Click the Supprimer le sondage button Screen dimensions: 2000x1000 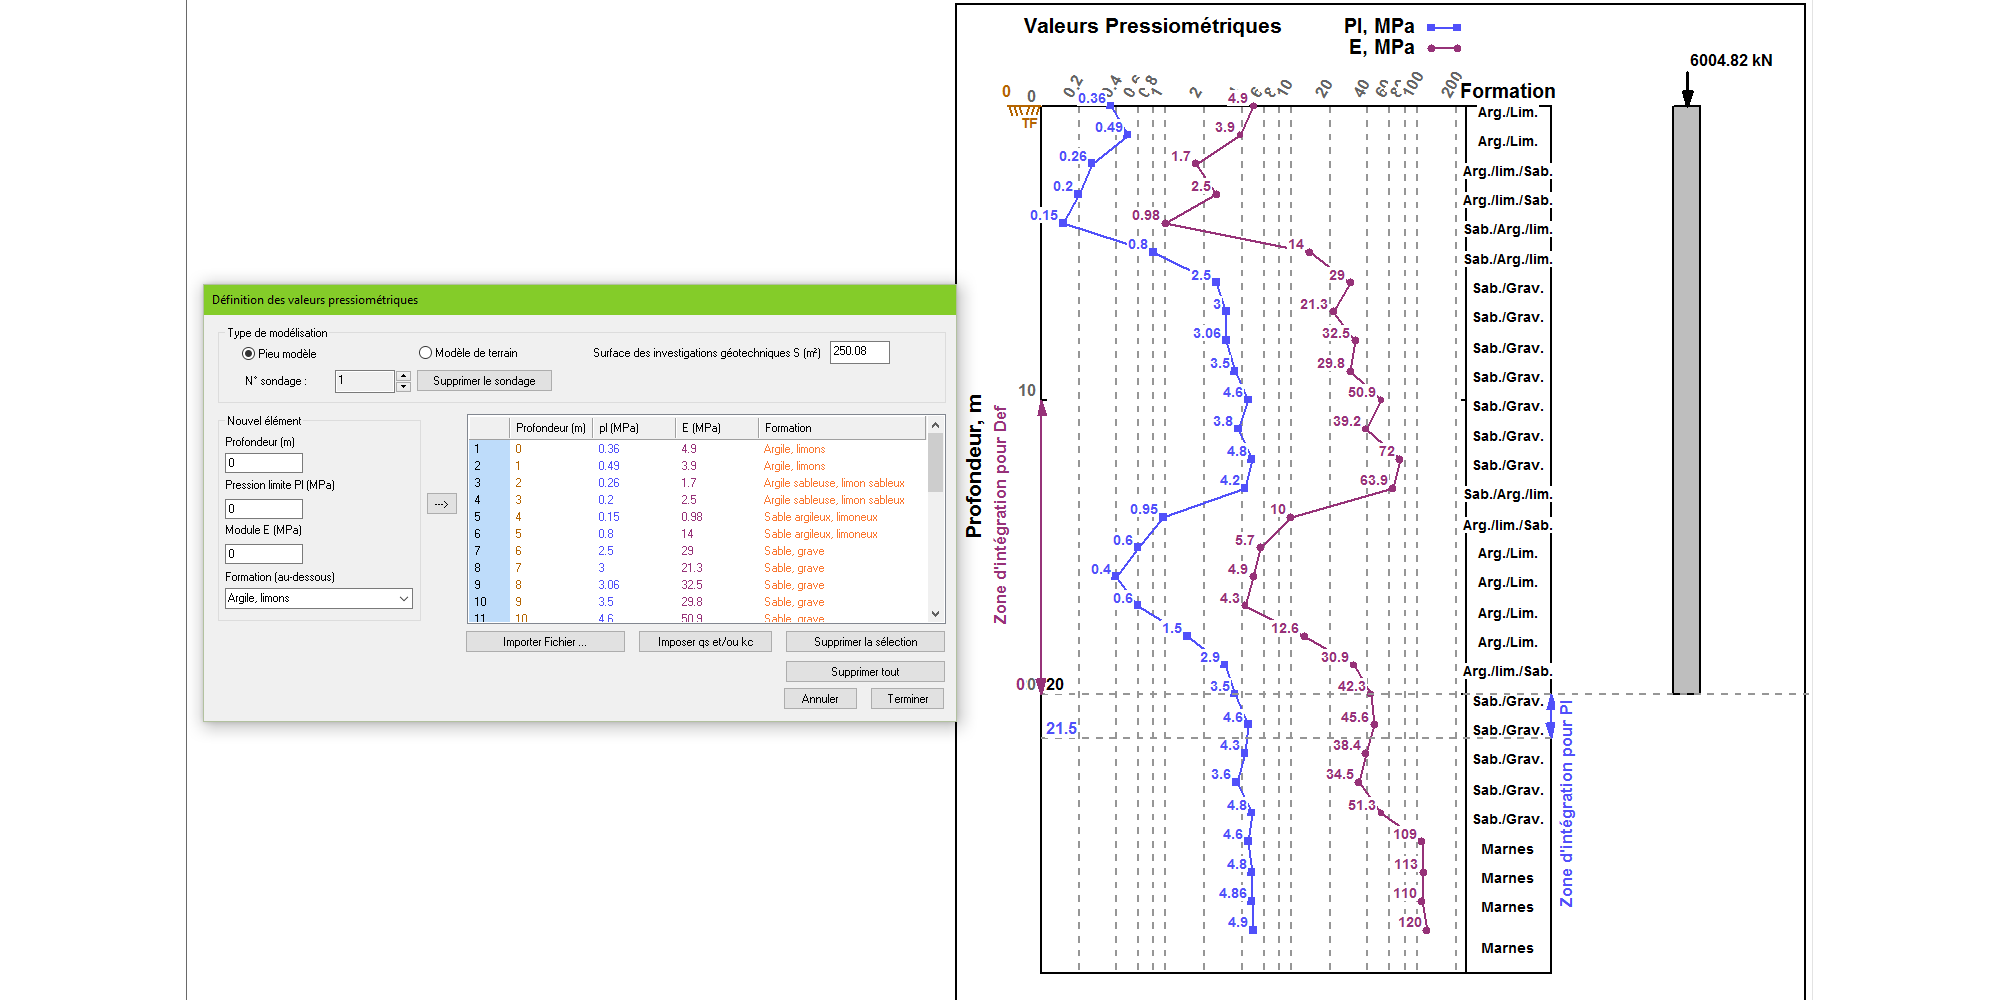tap(484, 381)
